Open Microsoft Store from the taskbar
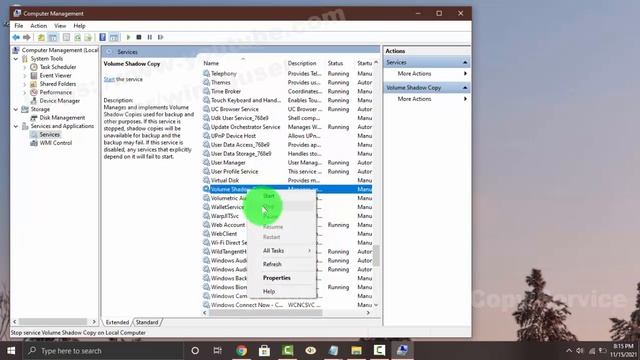Viewport: 640px width, 360px height. coord(264,351)
